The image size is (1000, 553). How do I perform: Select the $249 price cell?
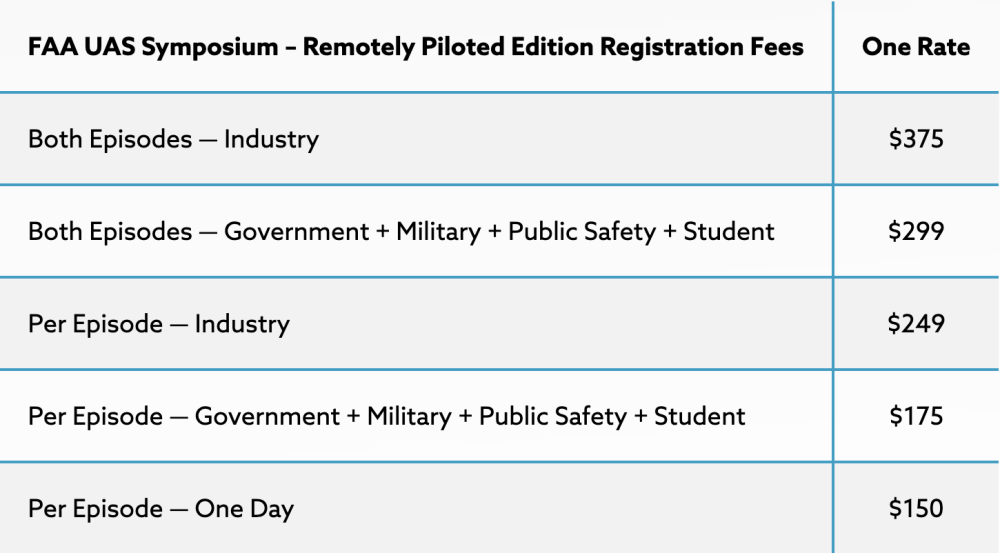click(x=916, y=324)
